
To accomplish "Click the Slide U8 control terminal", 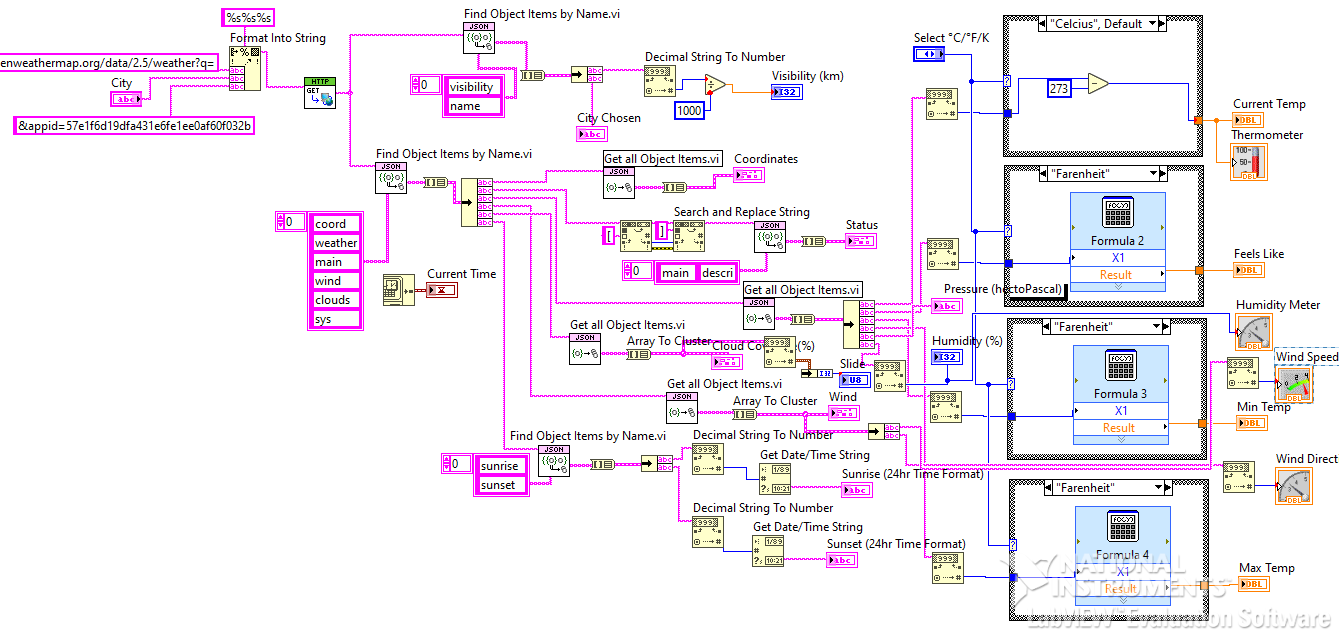I will (854, 380).
